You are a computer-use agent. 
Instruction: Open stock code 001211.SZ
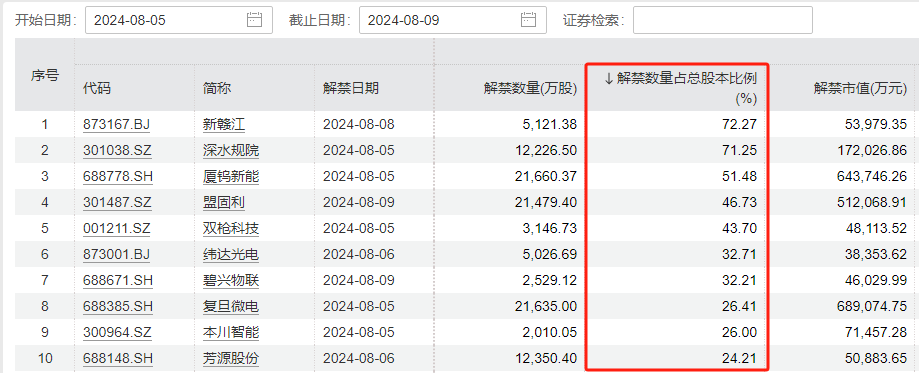pyautogui.click(x=117, y=228)
